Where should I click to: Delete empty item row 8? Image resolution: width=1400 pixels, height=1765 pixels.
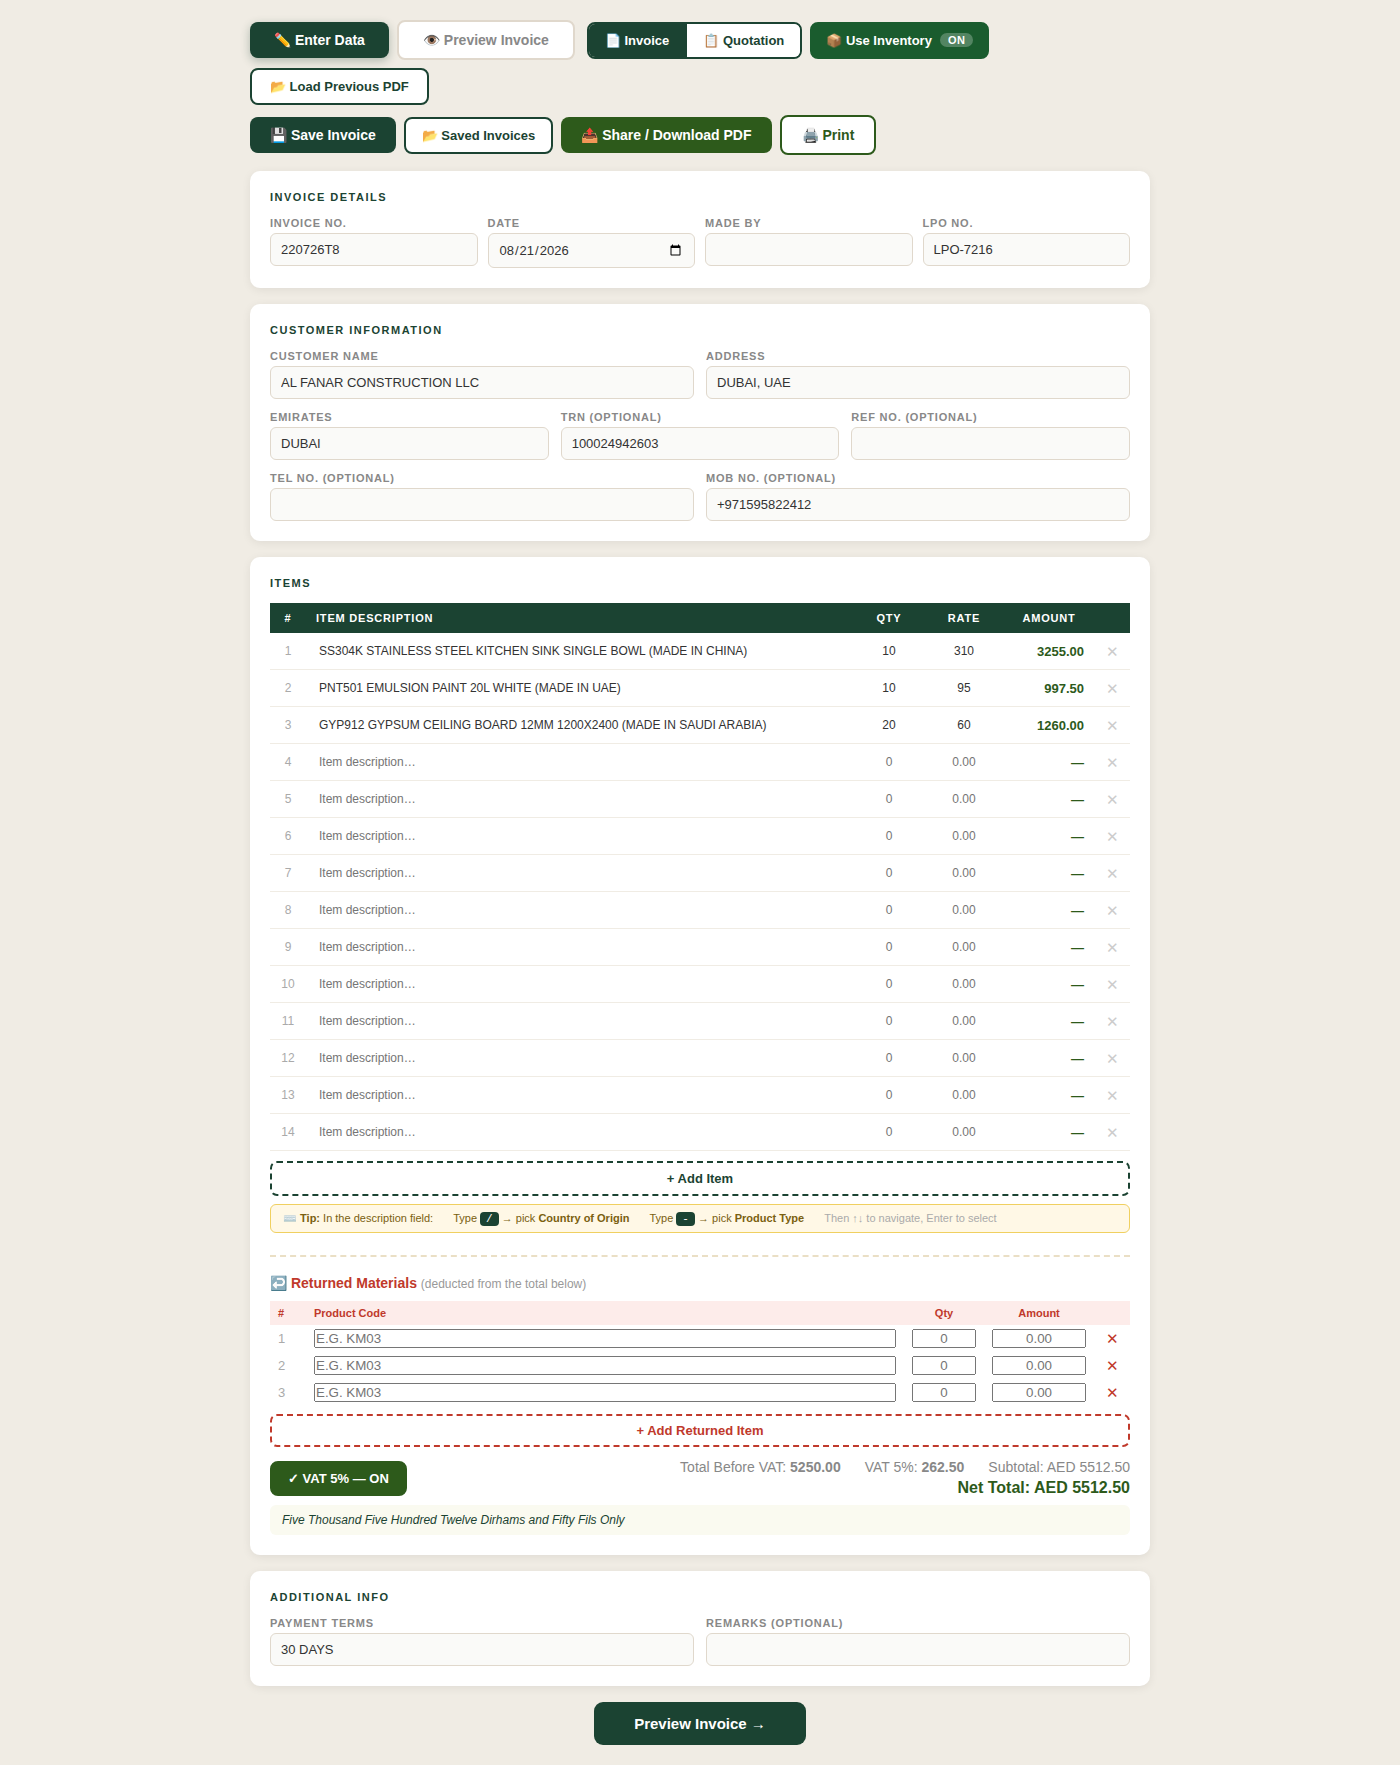pos(1112,911)
